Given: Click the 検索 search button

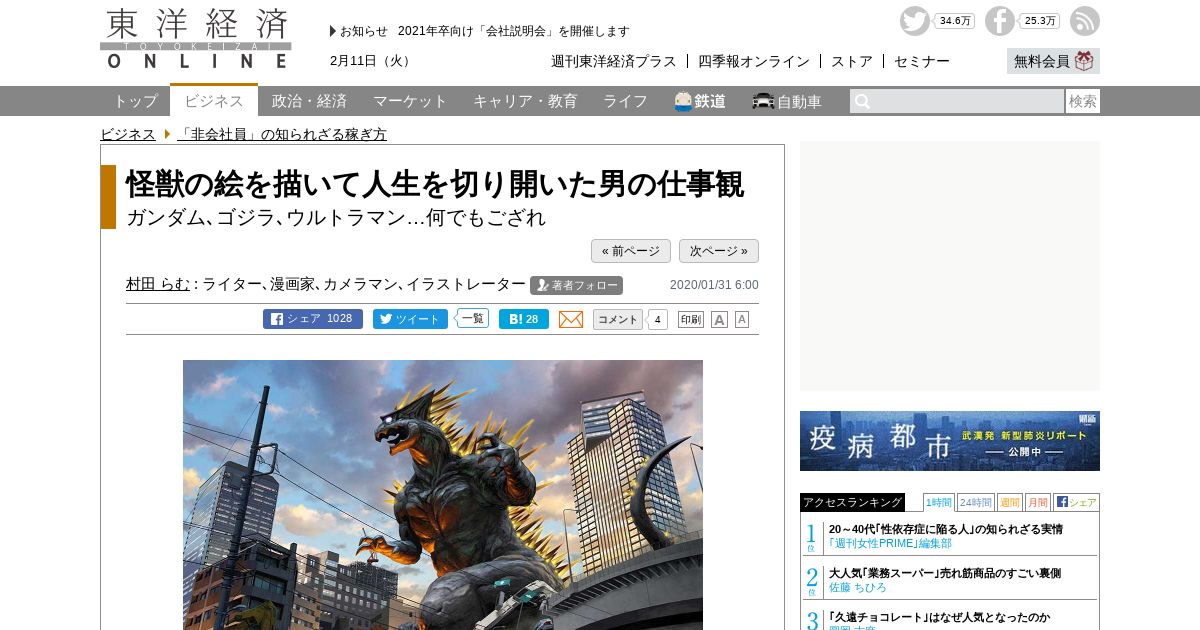Looking at the screenshot, I should pyautogui.click(x=1083, y=101).
